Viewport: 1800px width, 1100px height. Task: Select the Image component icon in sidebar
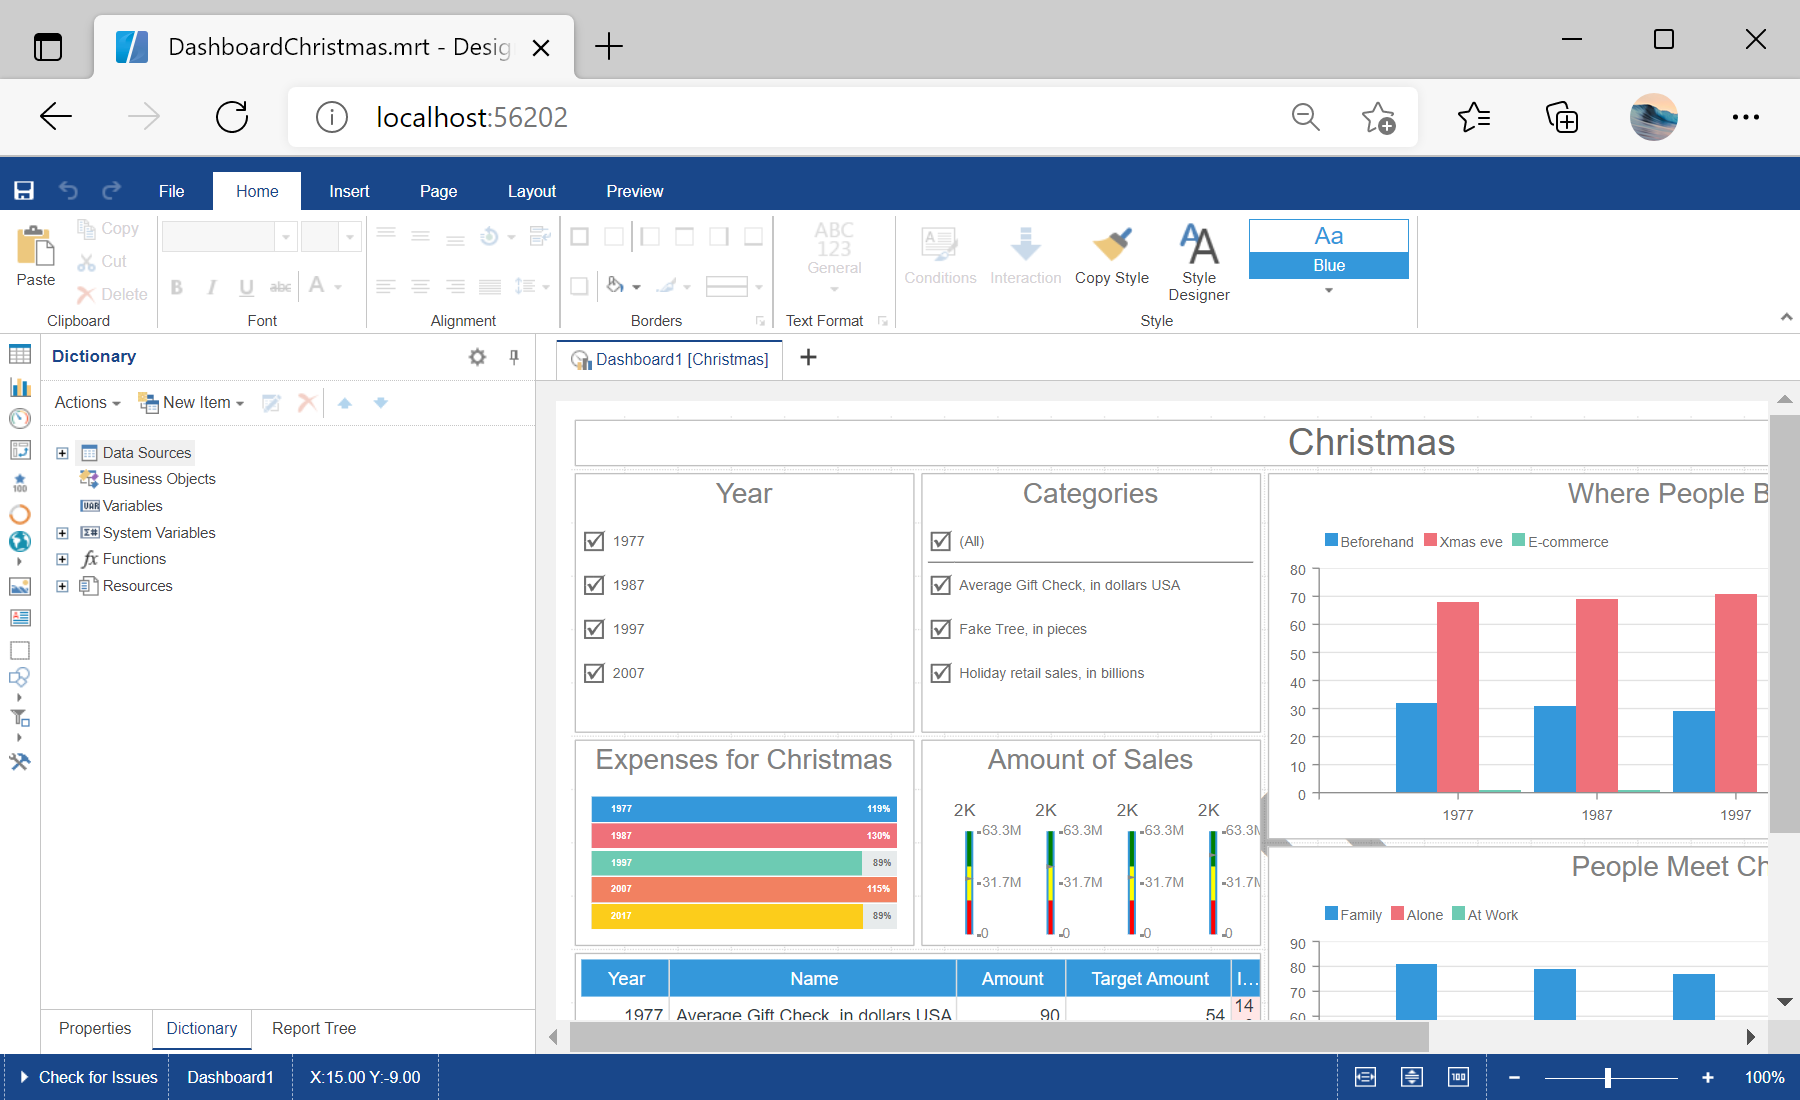coord(20,586)
